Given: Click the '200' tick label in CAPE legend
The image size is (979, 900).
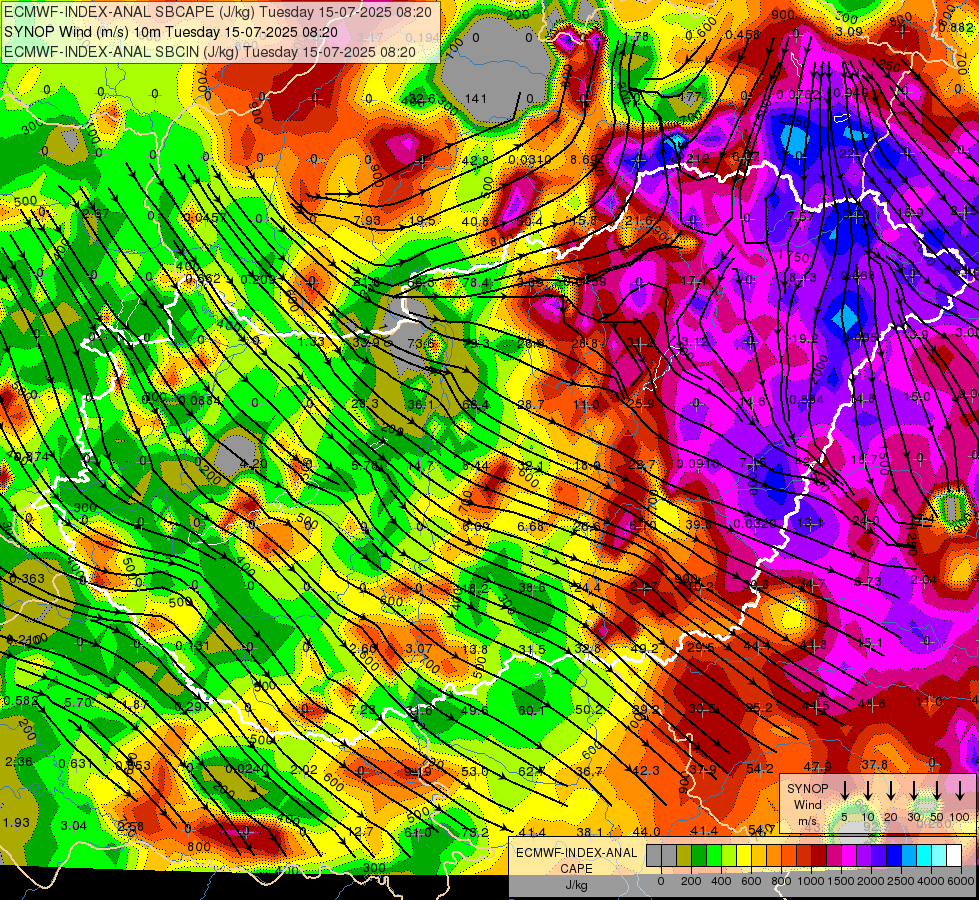Looking at the screenshot, I should tap(691, 881).
